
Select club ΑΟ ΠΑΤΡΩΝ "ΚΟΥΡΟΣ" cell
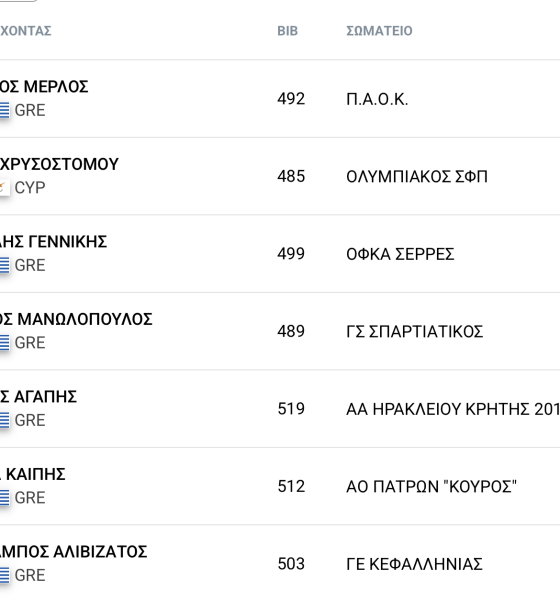coord(431,487)
